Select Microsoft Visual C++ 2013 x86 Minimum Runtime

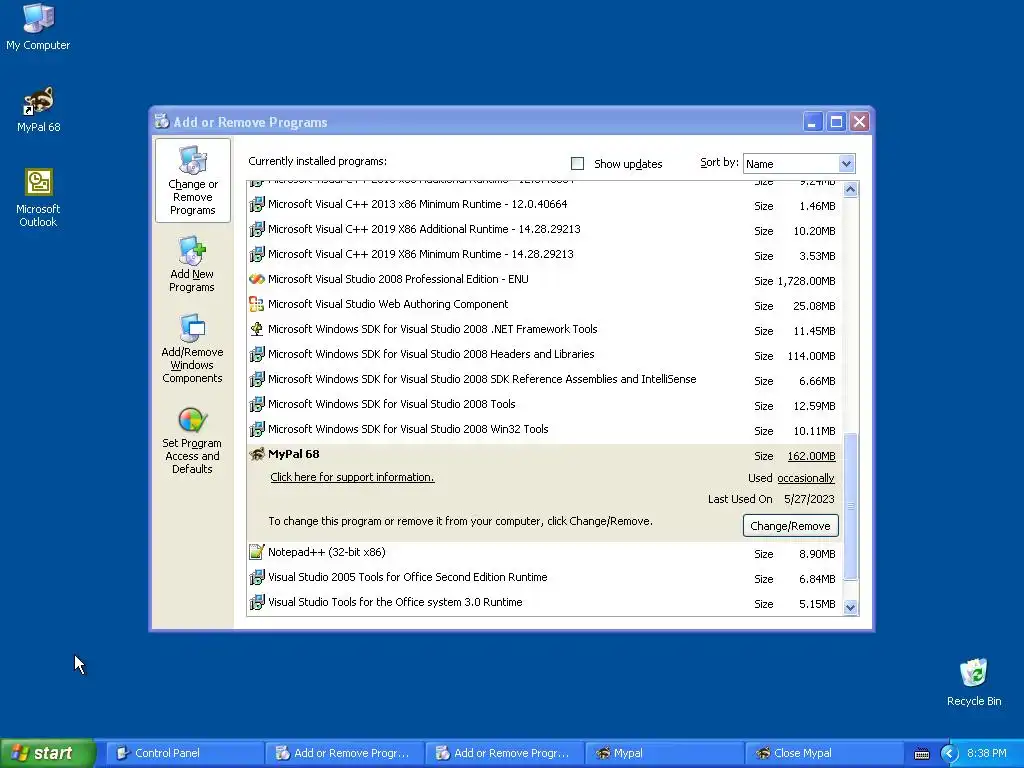(545, 204)
